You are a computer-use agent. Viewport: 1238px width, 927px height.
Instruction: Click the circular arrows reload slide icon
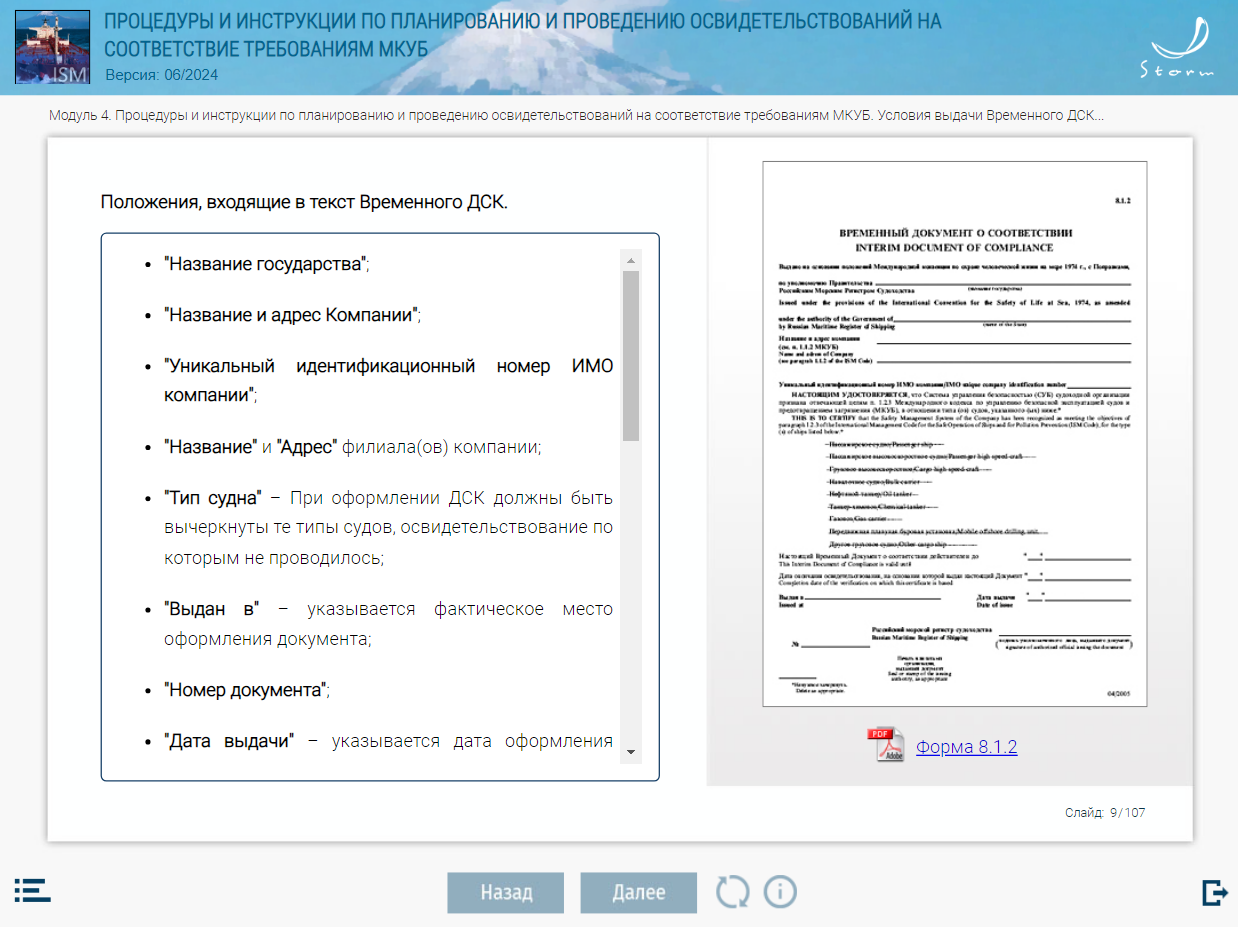click(x=732, y=891)
